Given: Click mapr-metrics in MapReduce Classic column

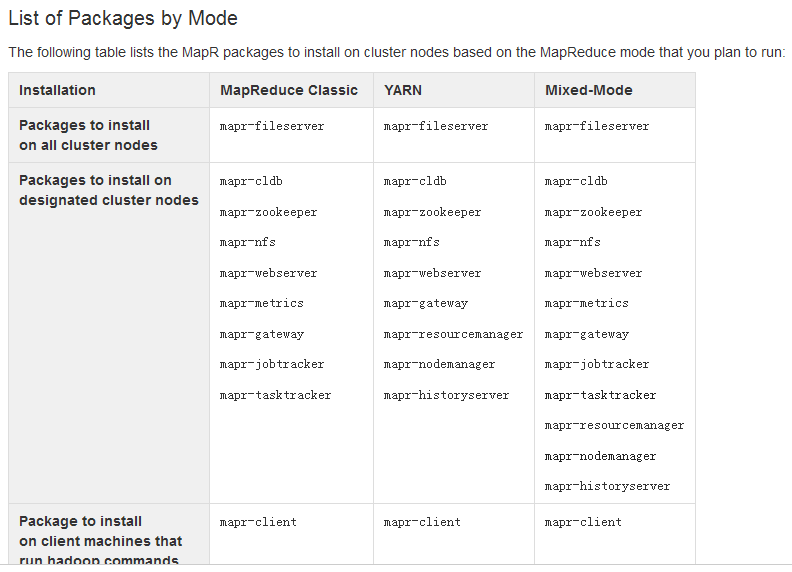Looking at the screenshot, I should [262, 303].
